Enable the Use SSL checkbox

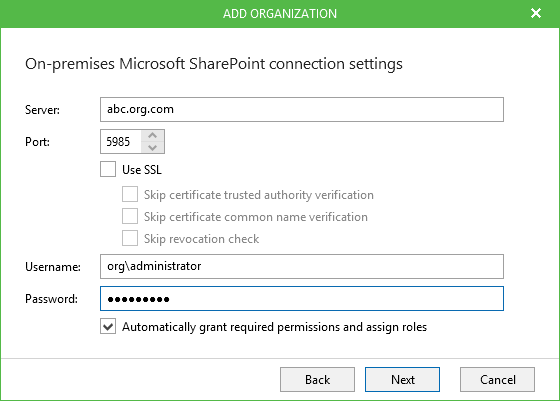coord(108,169)
